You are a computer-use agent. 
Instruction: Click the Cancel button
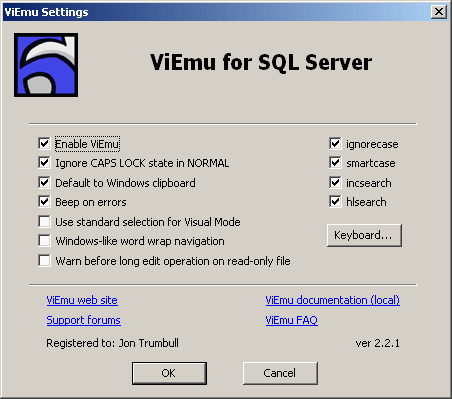pyautogui.click(x=280, y=373)
